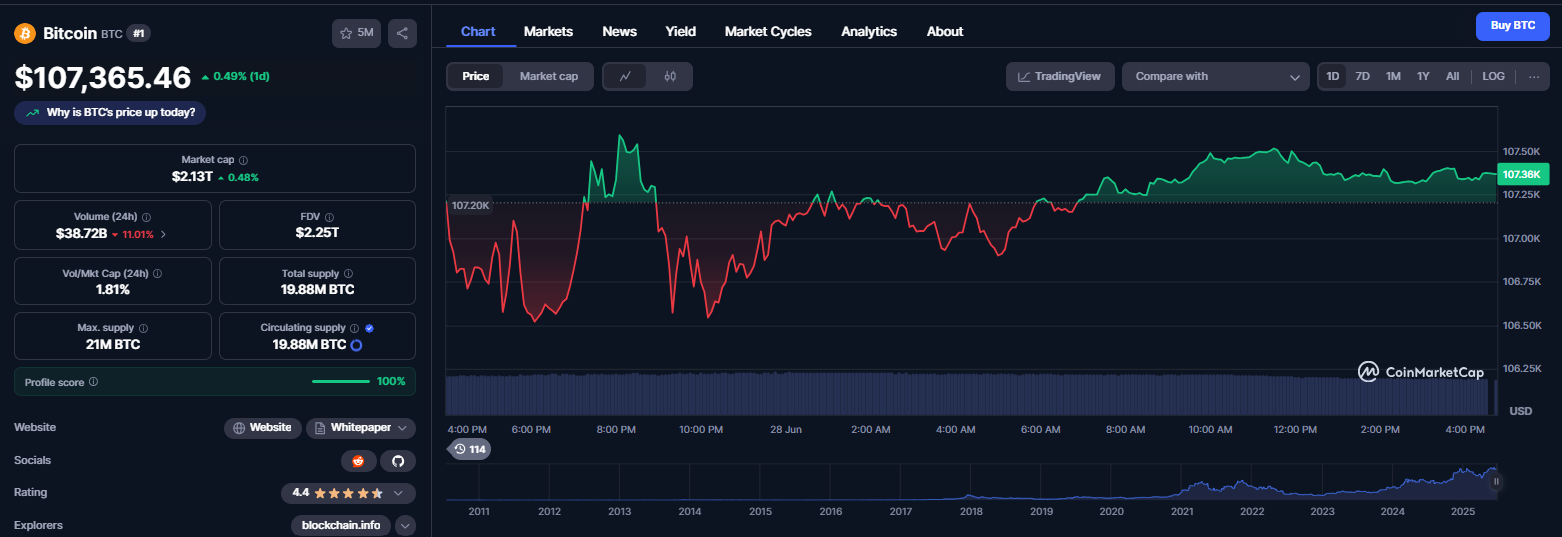Click the Bitcoin orange logo icon
1562x537 pixels.
(x=25, y=33)
